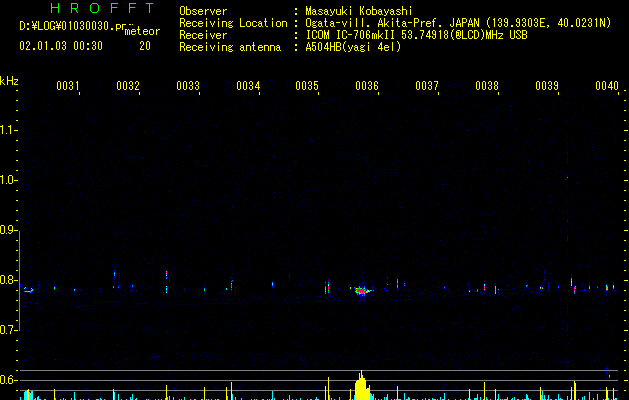Click the Receiver field label
The image size is (629, 400).
pos(203,35)
